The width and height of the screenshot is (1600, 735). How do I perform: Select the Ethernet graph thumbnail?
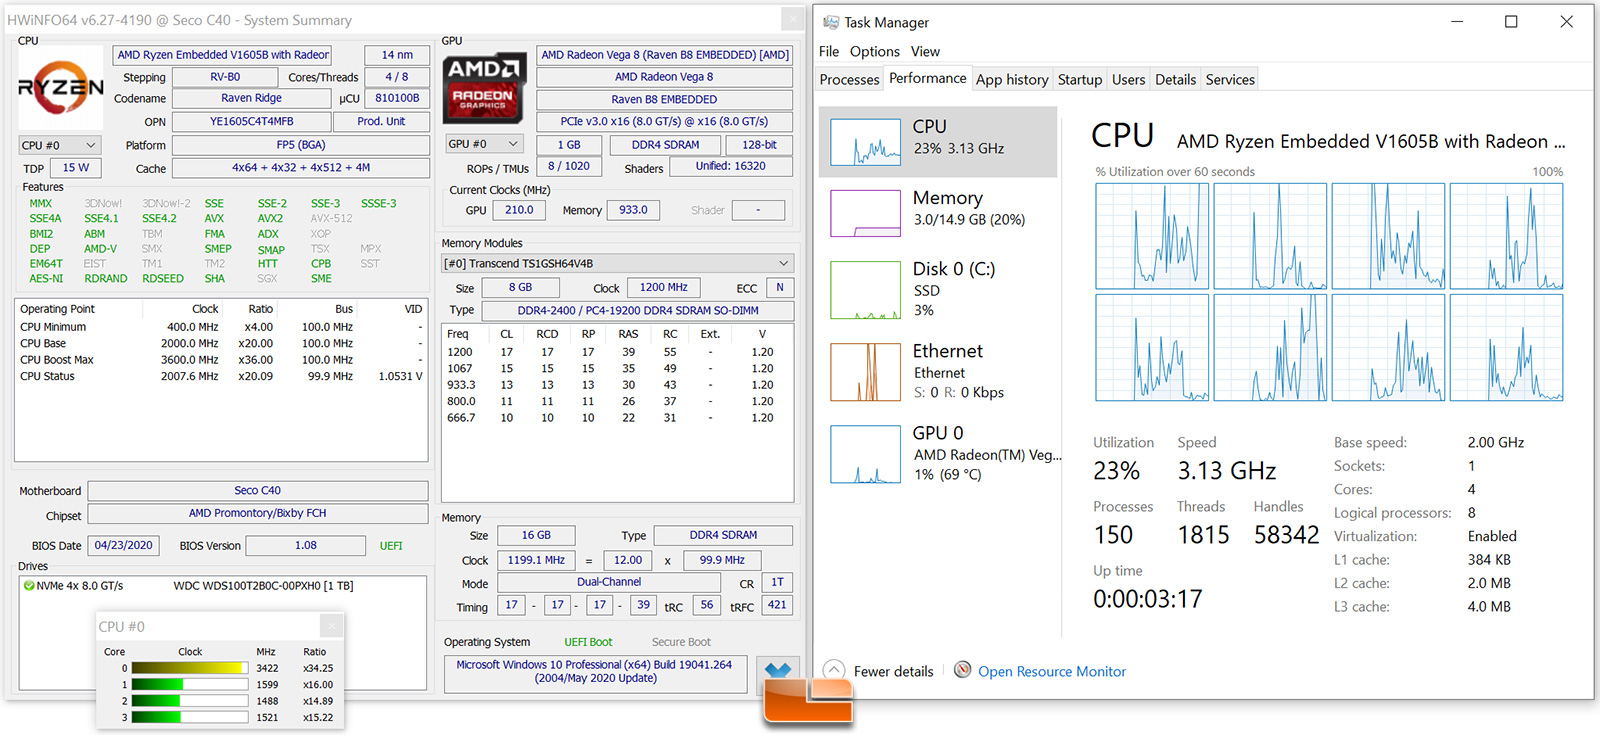point(865,372)
